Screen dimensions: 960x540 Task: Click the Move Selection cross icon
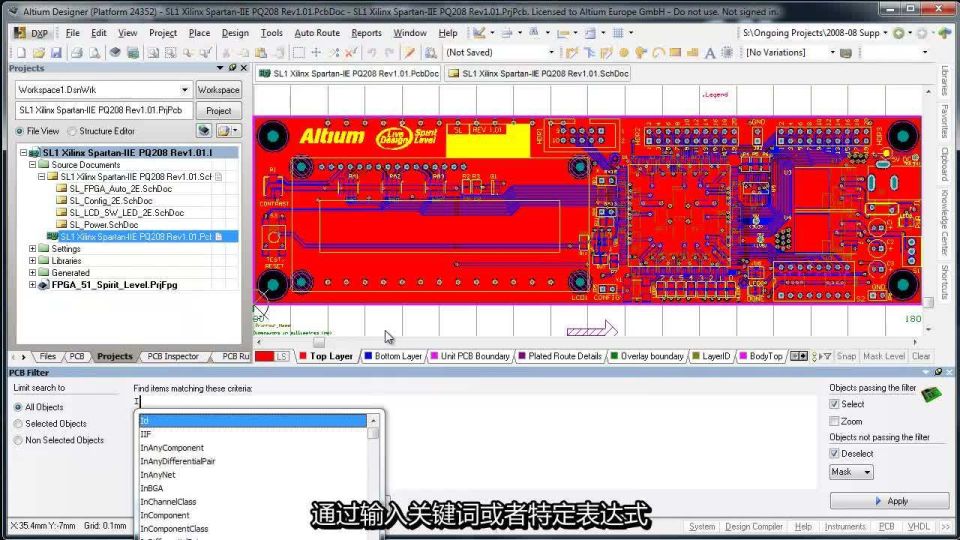click(316, 53)
